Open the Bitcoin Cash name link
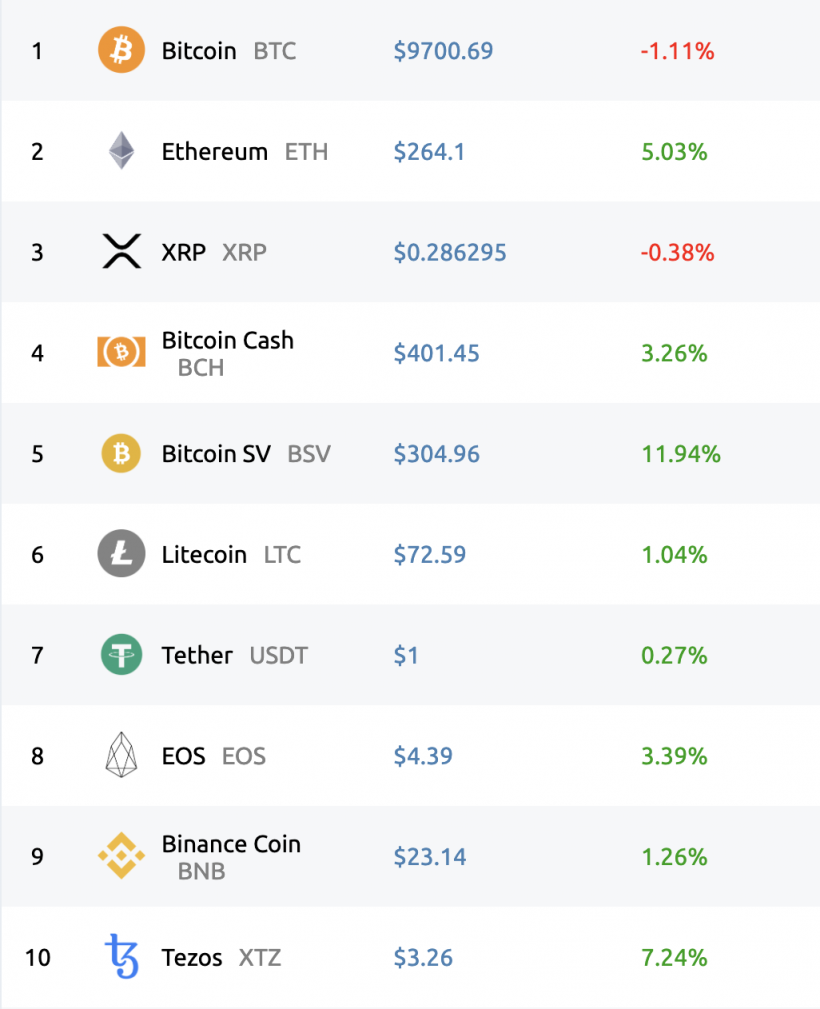820x1009 pixels. (227, 340)
